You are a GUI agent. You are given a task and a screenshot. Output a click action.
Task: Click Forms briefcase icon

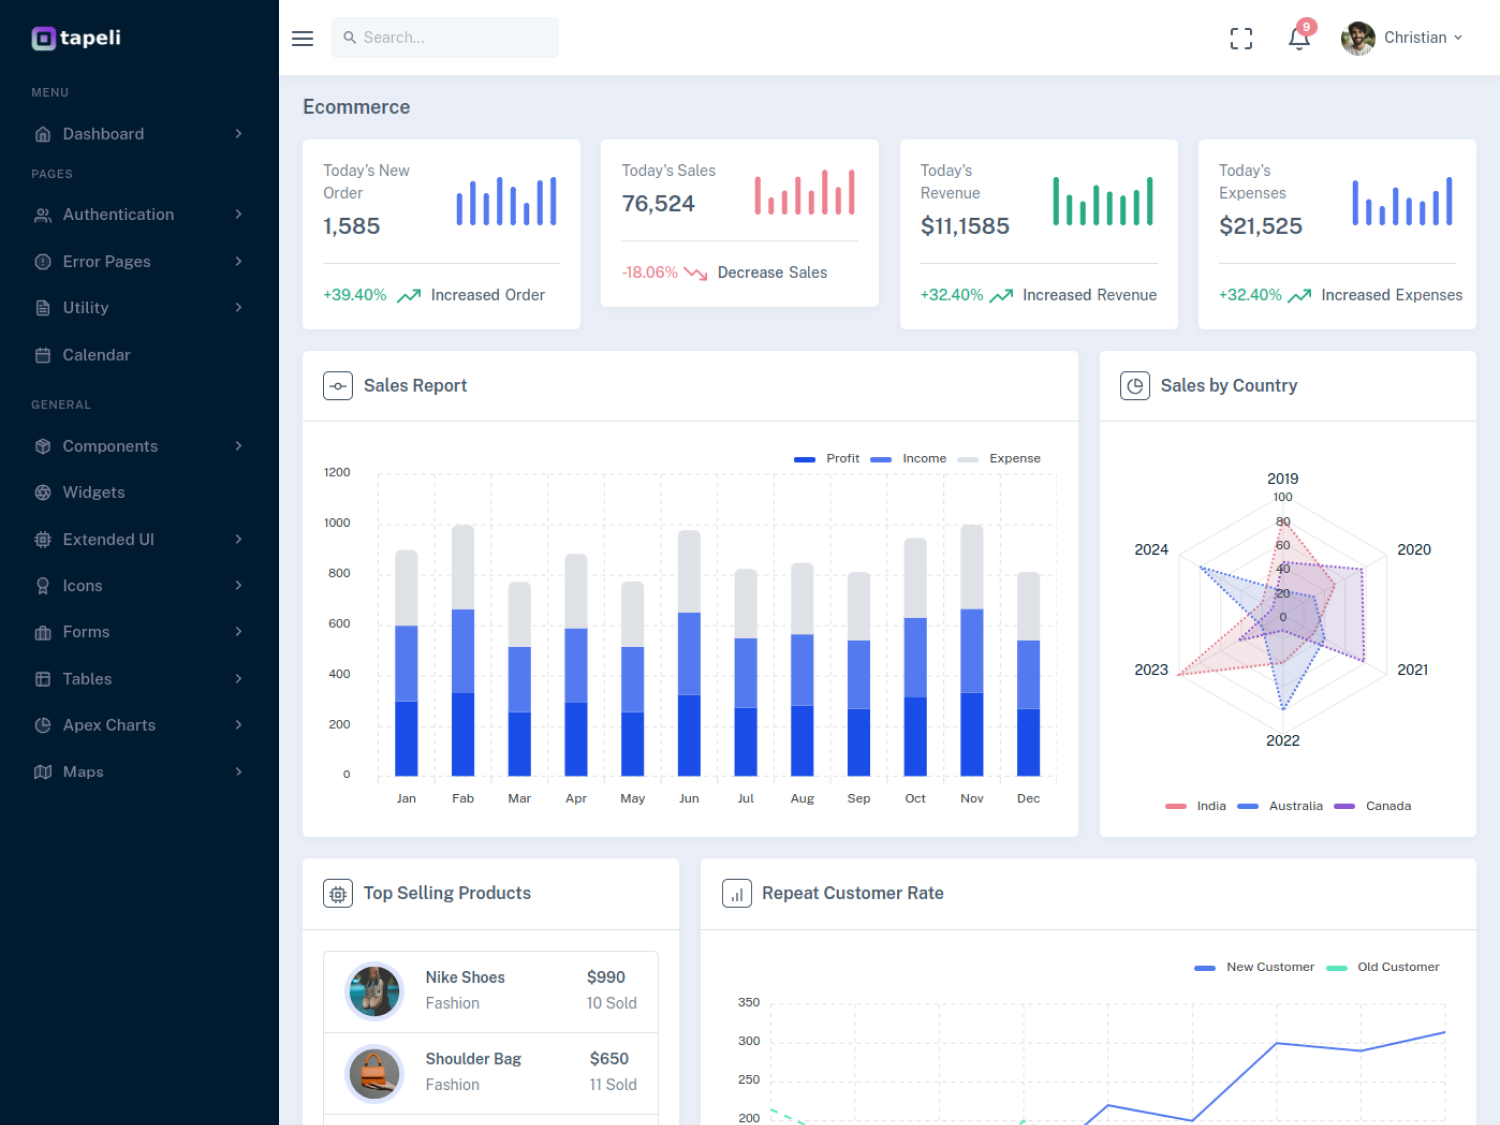point(43,632)
